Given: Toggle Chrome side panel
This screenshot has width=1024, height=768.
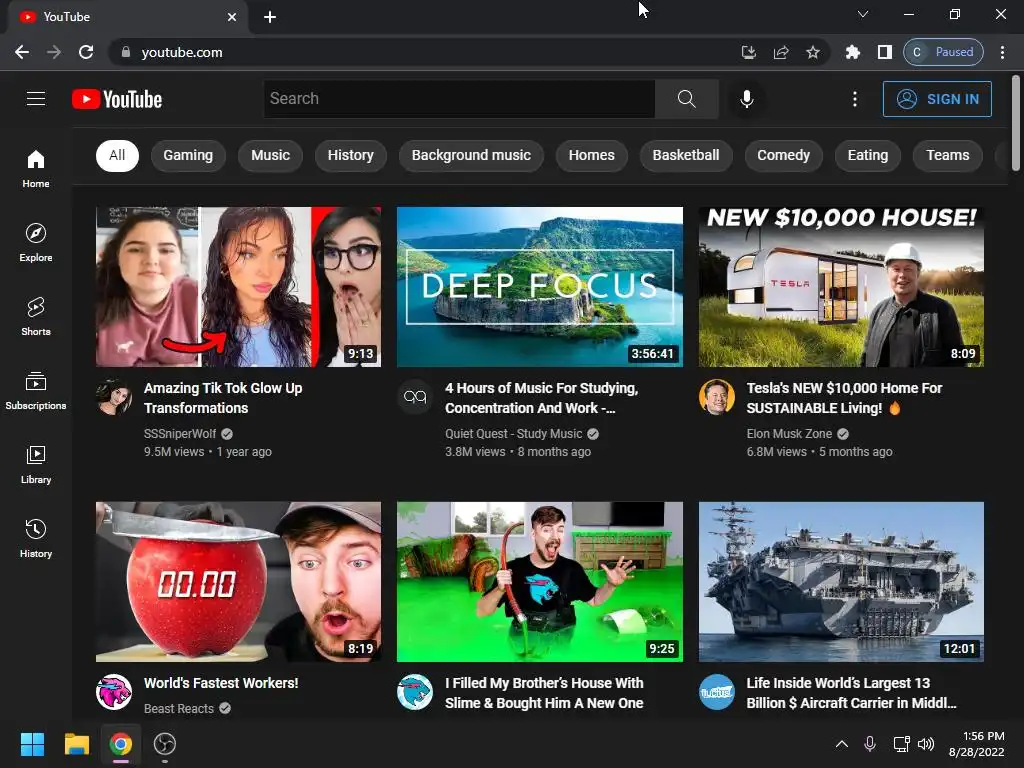Looking at the screenshot, I should pos(884,52).
